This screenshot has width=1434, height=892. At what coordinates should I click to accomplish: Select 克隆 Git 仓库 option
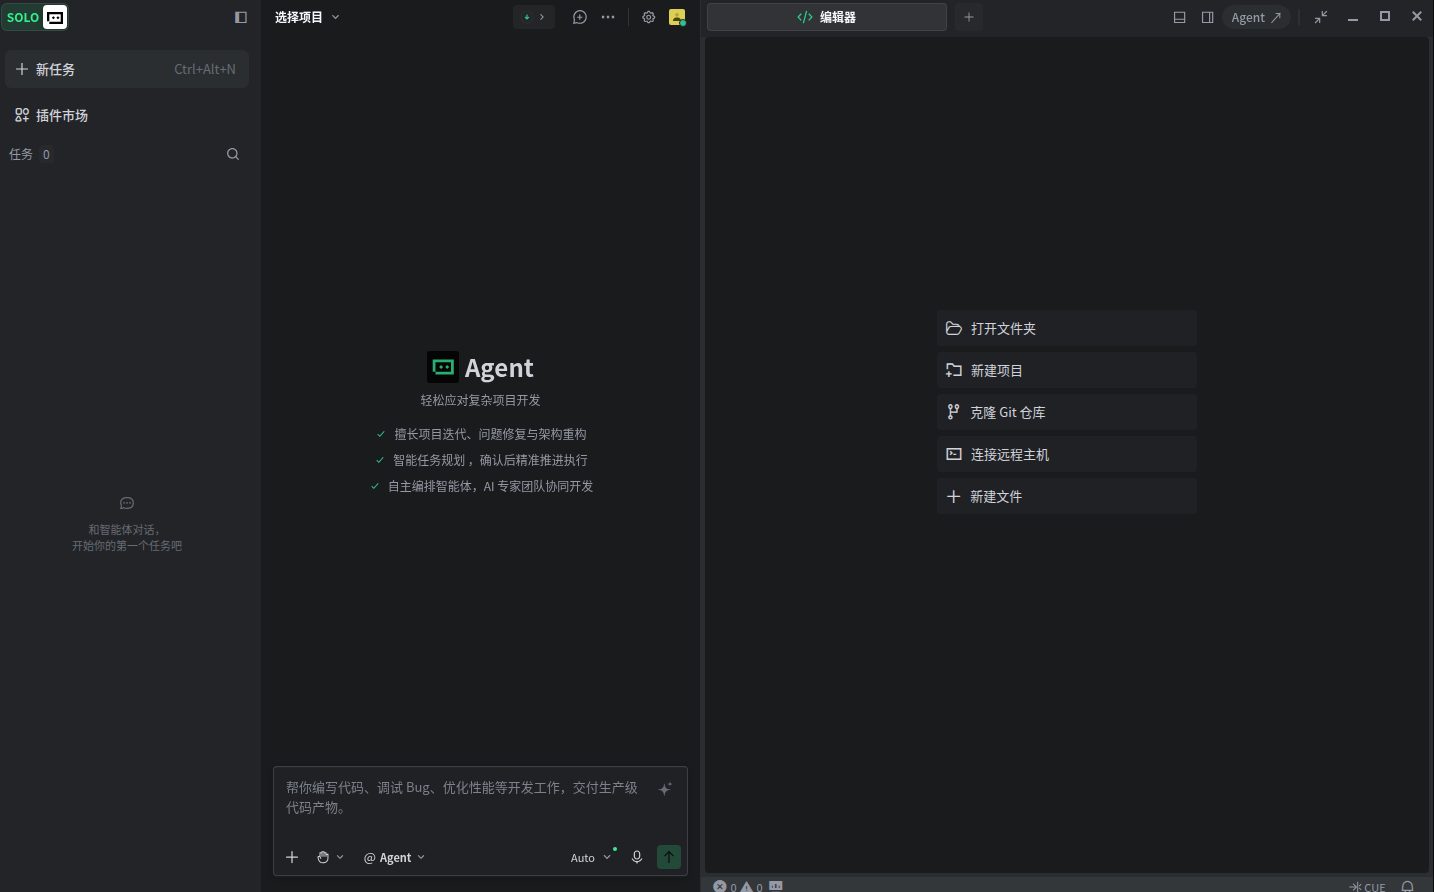point(1067,412)
